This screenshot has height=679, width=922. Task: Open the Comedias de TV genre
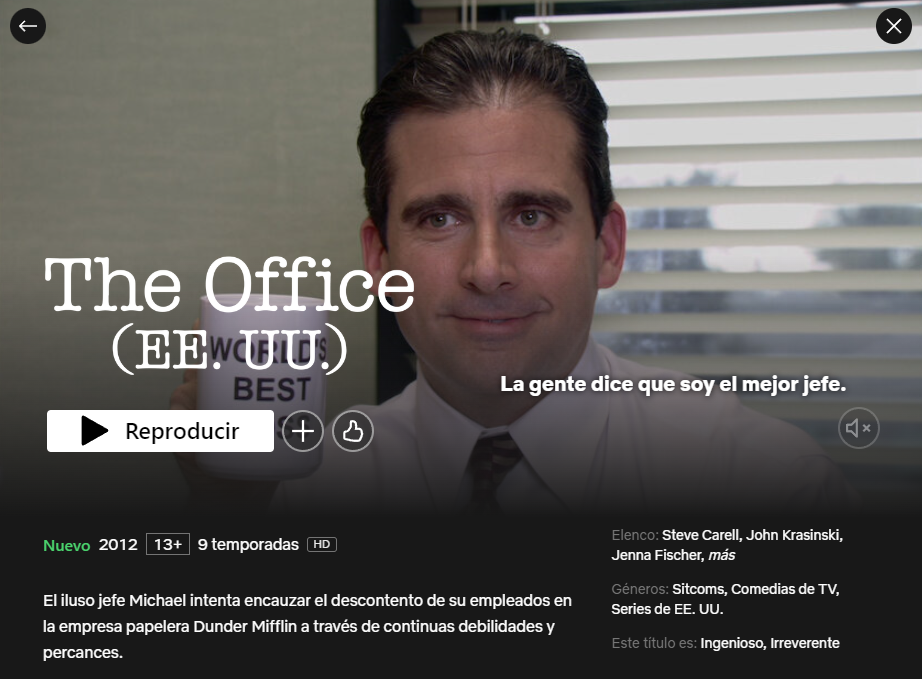point(785,589)
